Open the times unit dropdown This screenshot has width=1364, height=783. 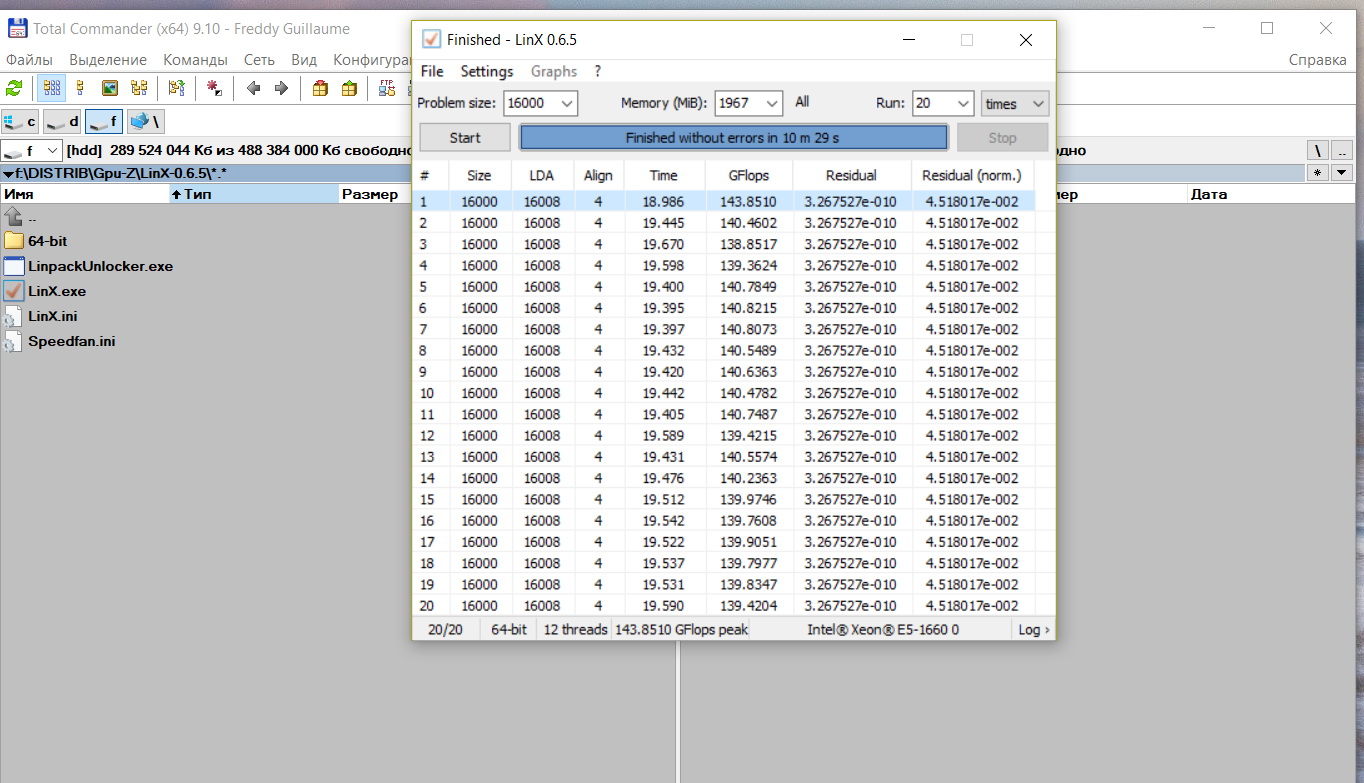[1014, 103]
